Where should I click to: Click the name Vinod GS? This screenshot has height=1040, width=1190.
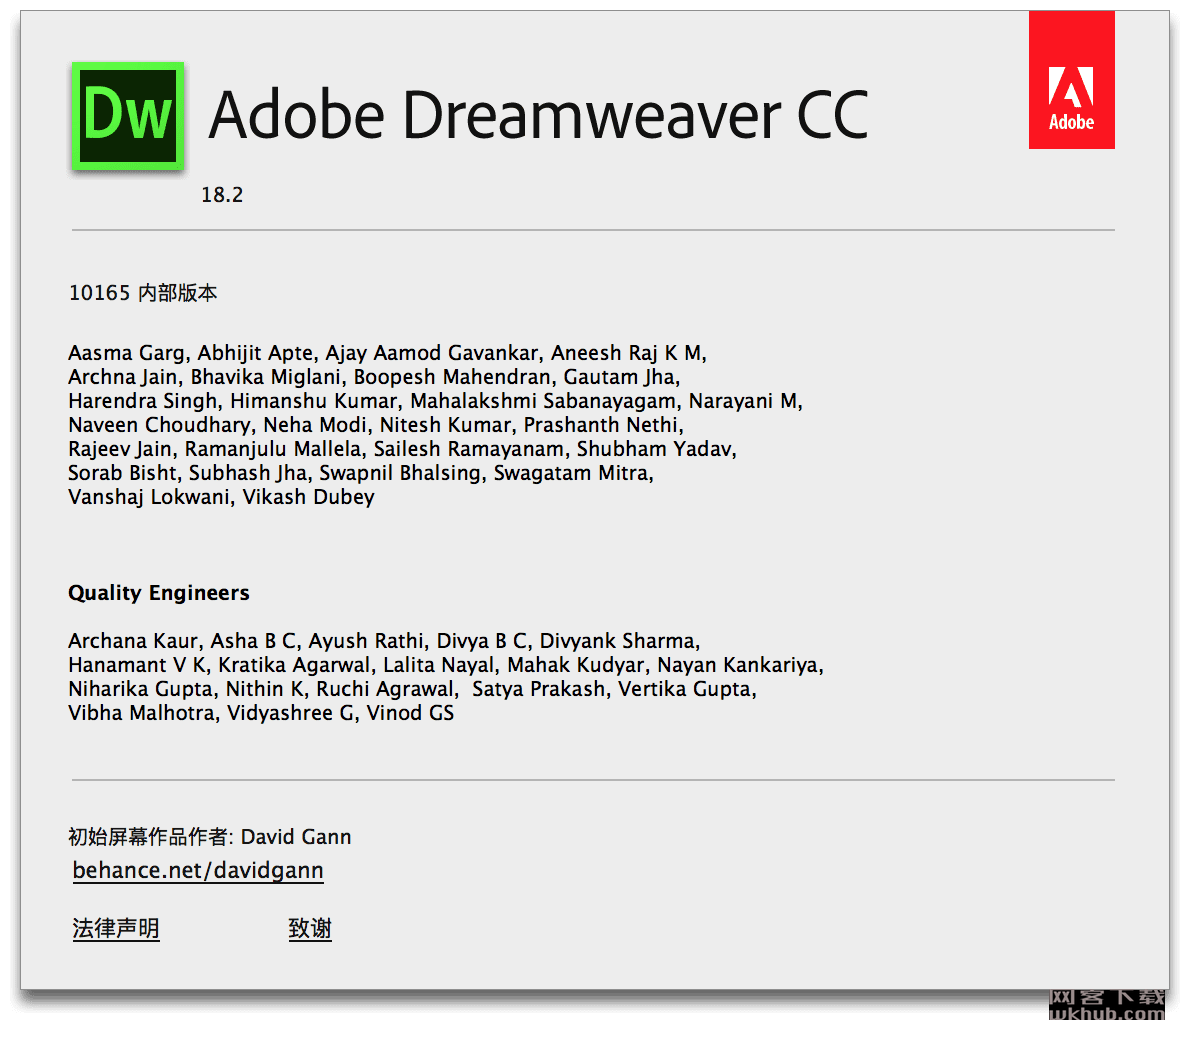tap(411, 714)
